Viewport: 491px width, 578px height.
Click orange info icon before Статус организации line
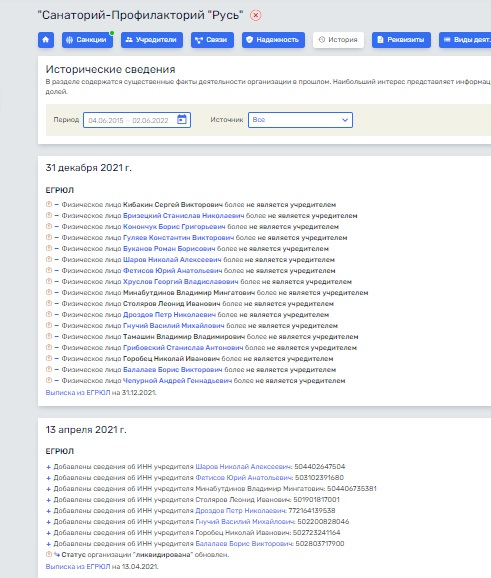point(49,554)
